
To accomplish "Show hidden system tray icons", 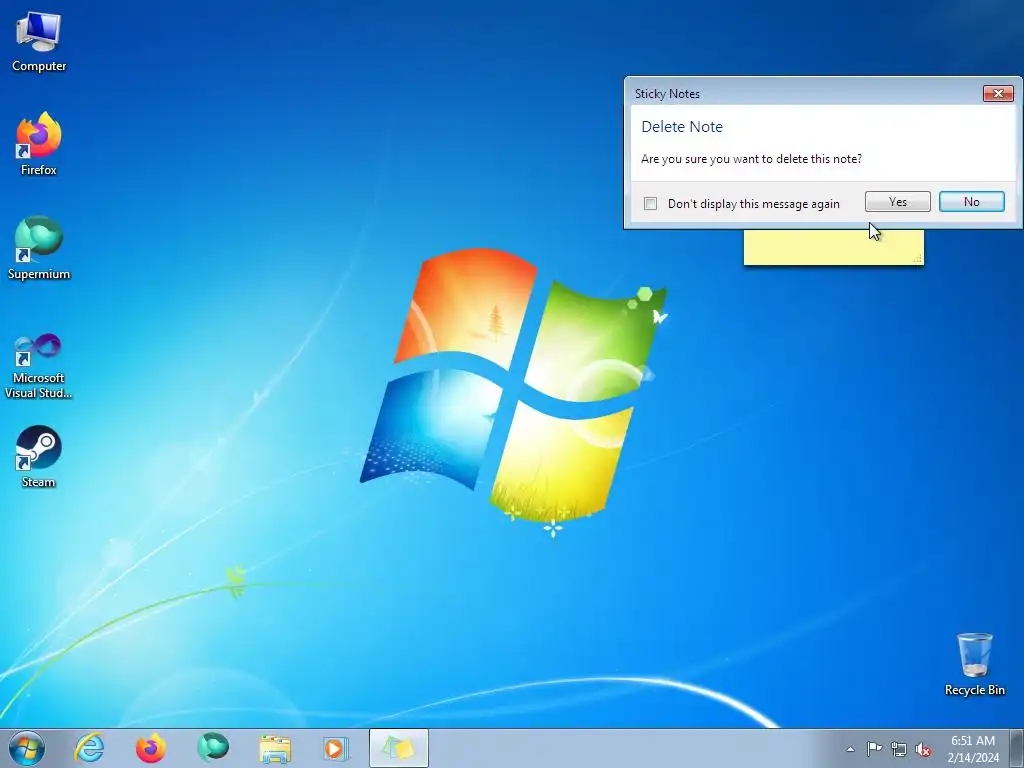I will (850, 749).
